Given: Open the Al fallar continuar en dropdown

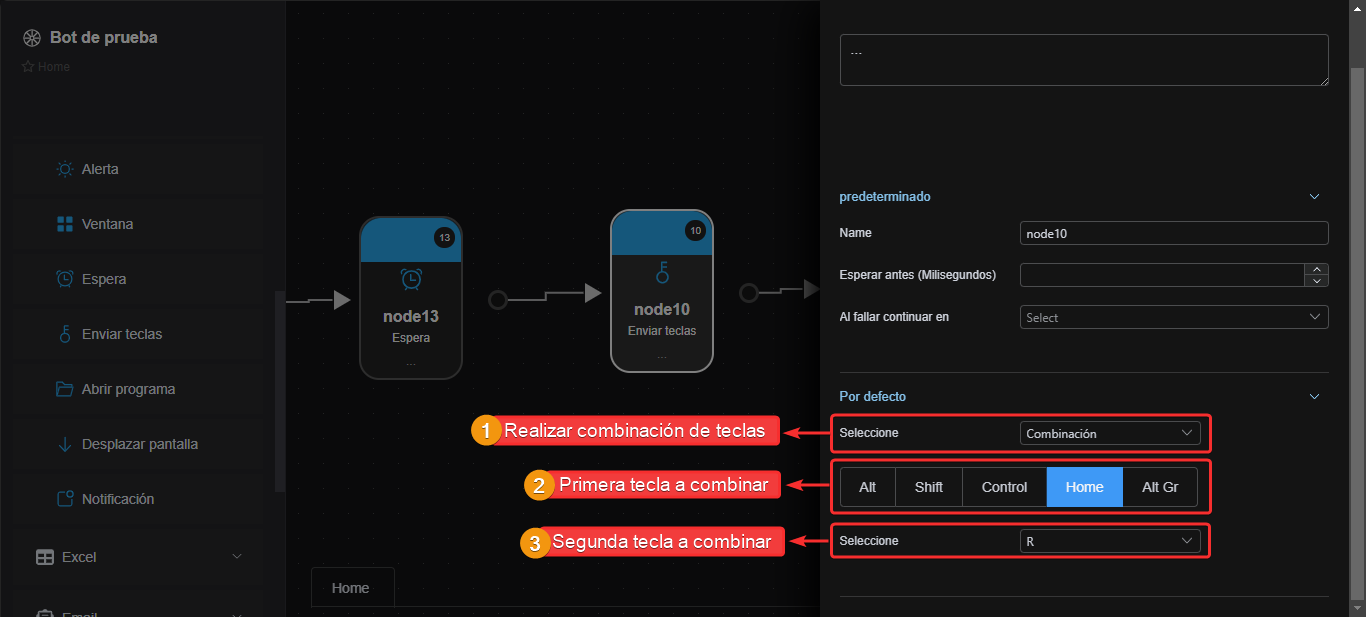Looking at the screenshot, I should click(1174, 317).
